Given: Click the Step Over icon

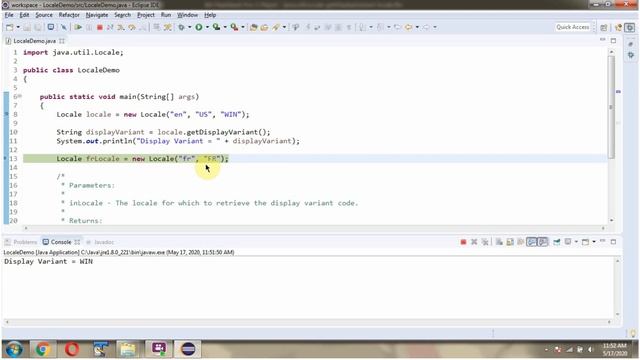Looking at the screenshot, I should pos(132,27).
